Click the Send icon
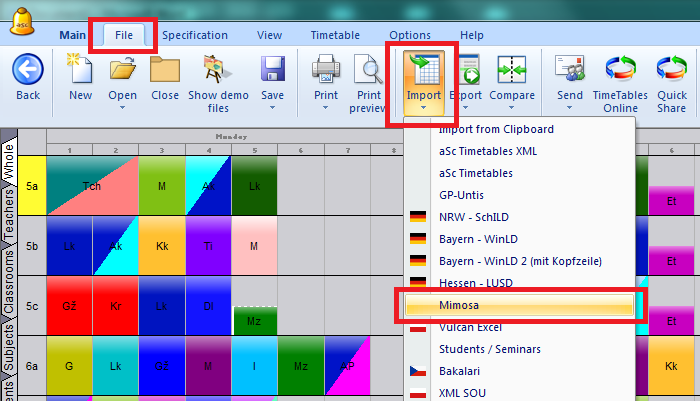Screen dimensions: 700x401 [x=570, y=68]
